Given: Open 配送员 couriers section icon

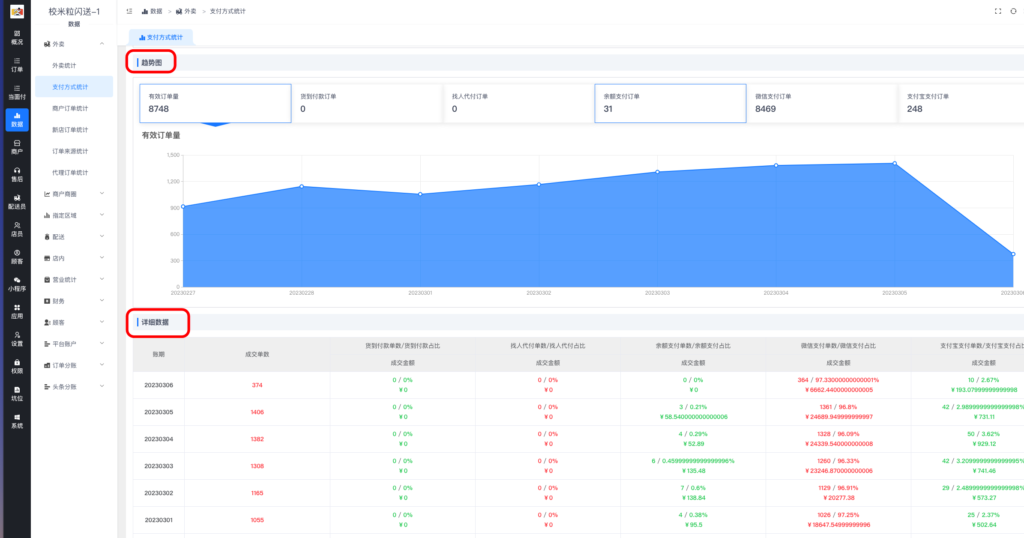Looking at the screenshot, I should pyautogui.click(x=16, y=201).
